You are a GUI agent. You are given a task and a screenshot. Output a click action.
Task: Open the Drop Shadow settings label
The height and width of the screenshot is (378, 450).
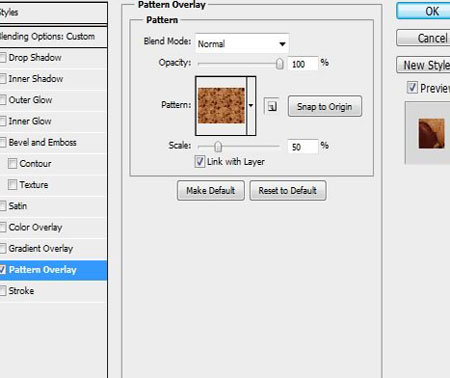[x=35, y=58]
